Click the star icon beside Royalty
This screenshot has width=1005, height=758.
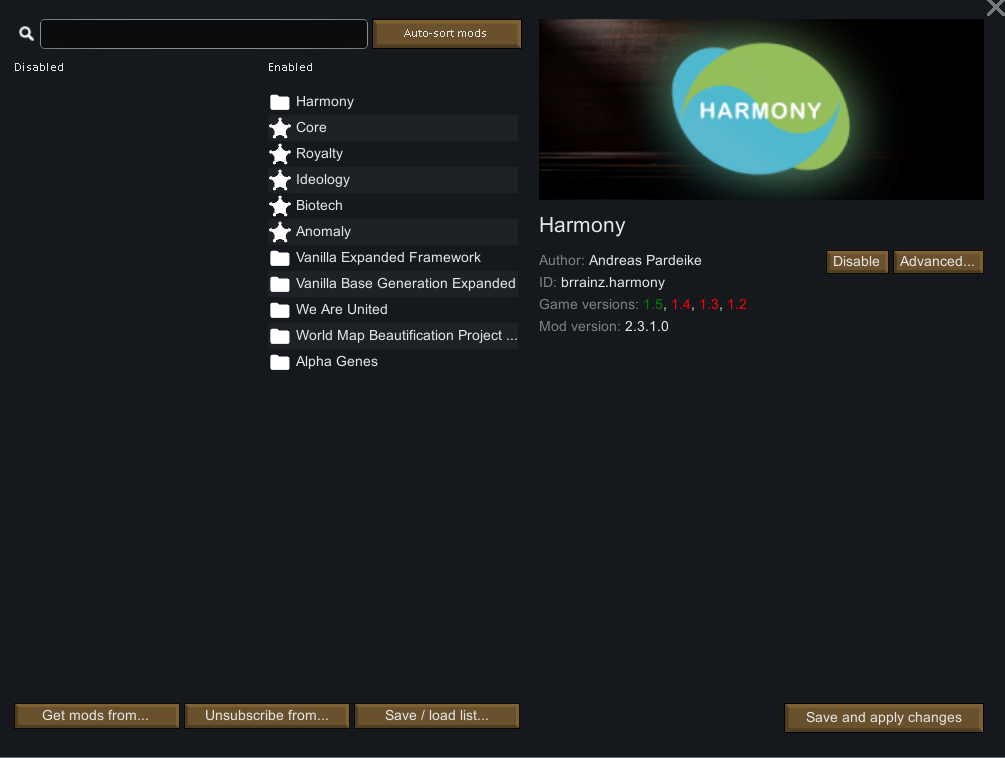pyautogui.click(x=280, y=154)
